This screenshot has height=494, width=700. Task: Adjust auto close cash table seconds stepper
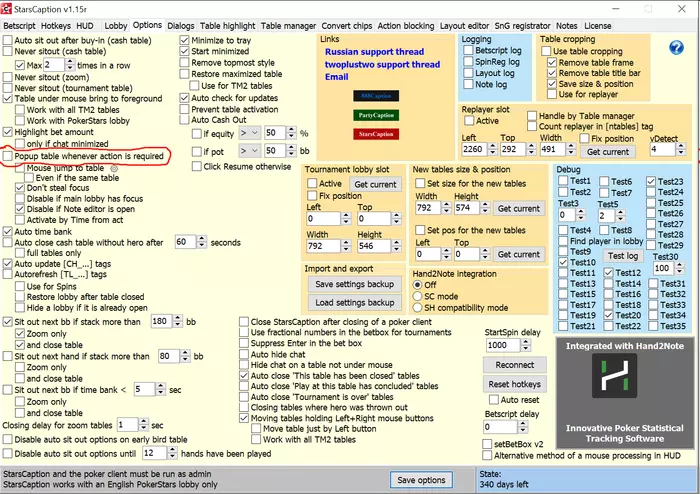[202, 242]
